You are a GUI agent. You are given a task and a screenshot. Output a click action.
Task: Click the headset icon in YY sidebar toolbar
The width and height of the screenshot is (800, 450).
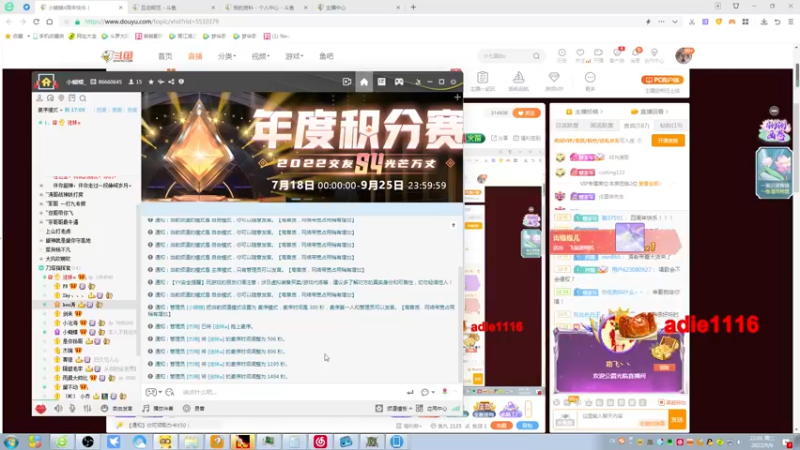point(50,98)
